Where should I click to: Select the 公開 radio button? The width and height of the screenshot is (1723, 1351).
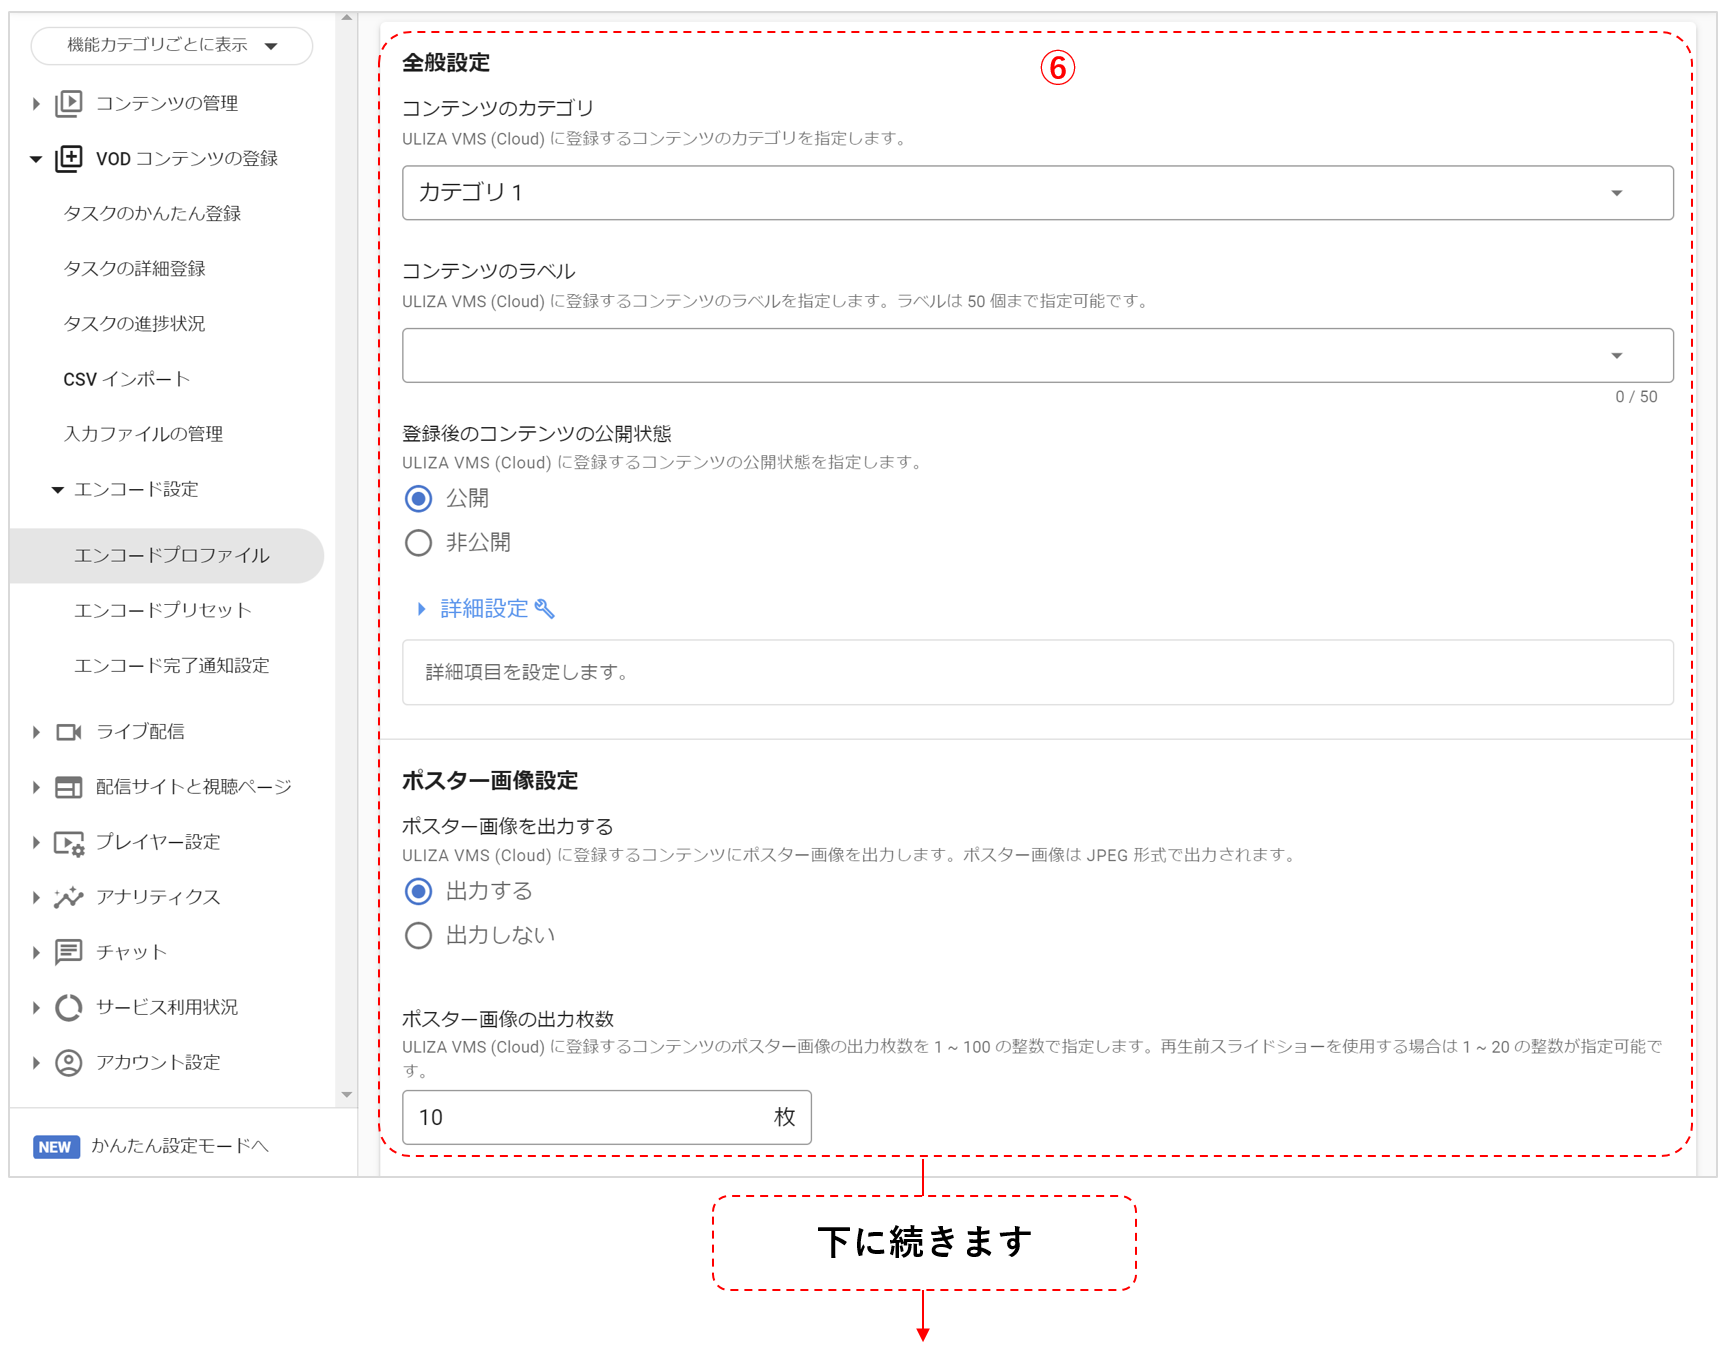point(418,498)
